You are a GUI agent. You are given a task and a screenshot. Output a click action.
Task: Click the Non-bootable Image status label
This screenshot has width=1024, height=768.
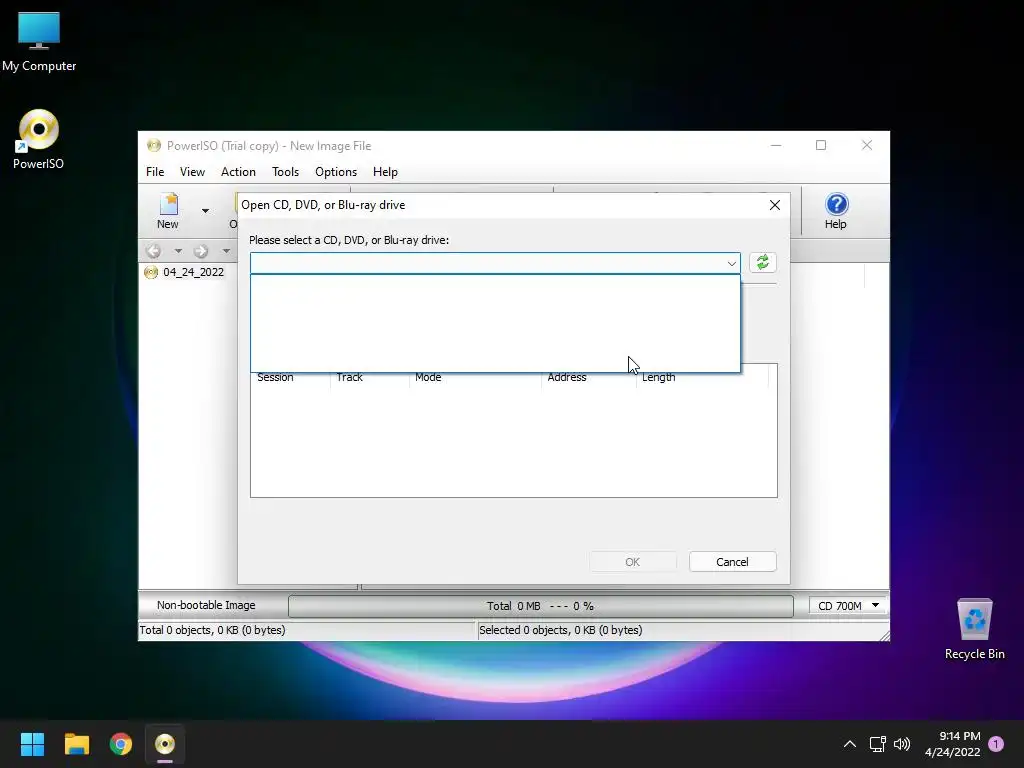[206, 605]
